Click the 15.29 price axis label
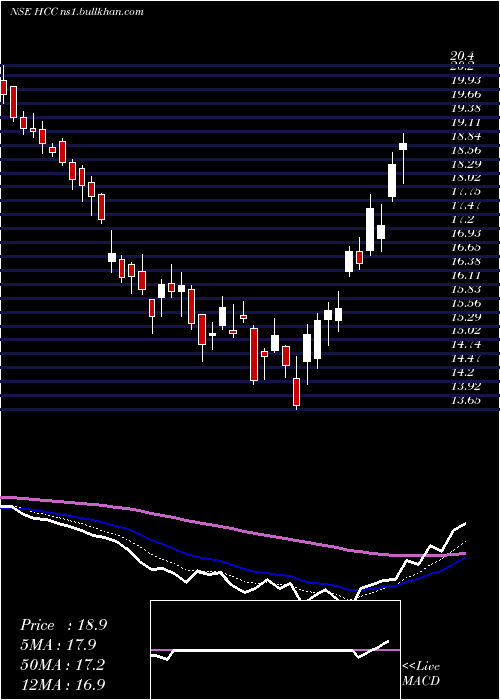The image size is (500, 700). pyautogui.click(x=466, y=317)
